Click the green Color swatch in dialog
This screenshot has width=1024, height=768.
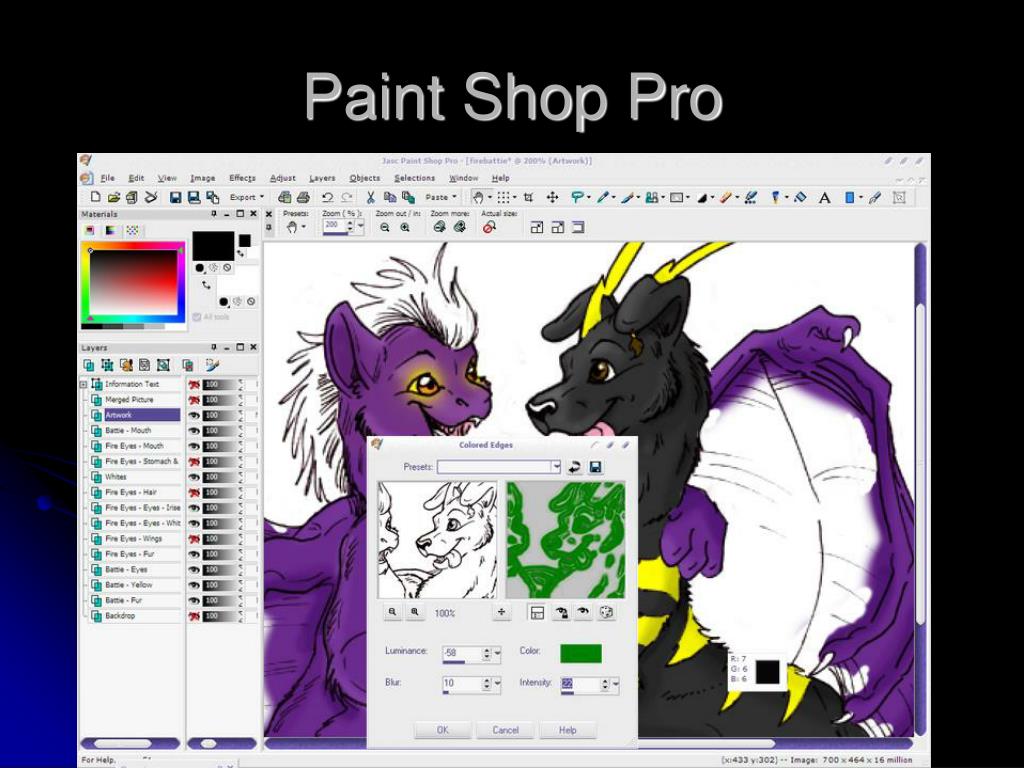[x=581, y=654]
